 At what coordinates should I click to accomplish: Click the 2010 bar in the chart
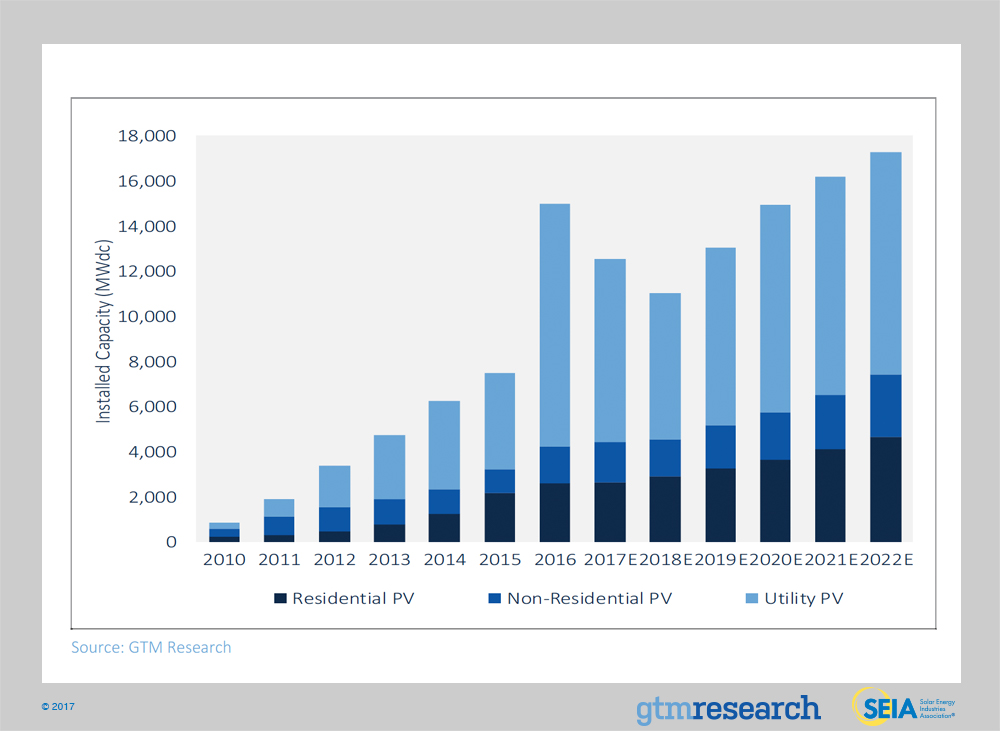click(x=224, y=533)
